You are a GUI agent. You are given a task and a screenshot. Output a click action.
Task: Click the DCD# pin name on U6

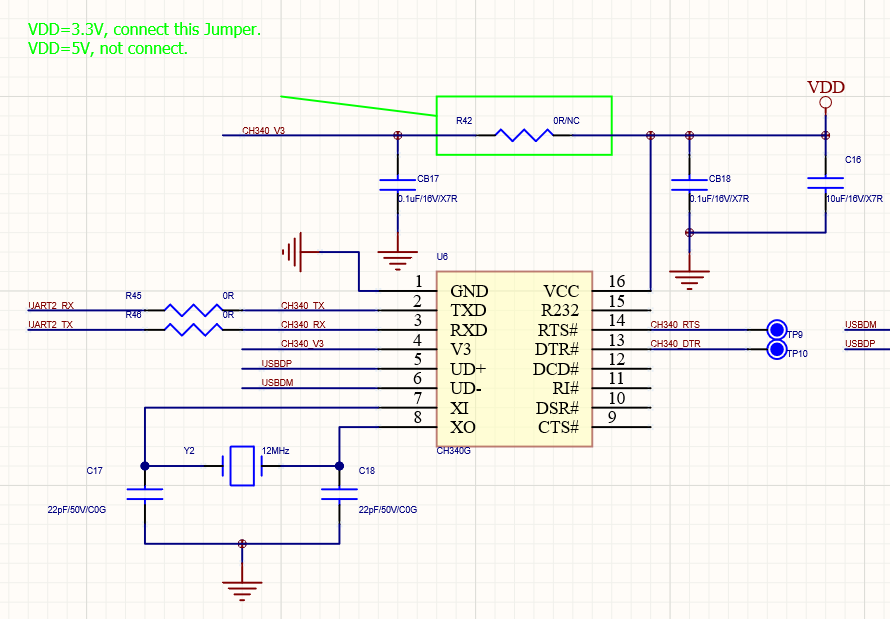[556, 369]
